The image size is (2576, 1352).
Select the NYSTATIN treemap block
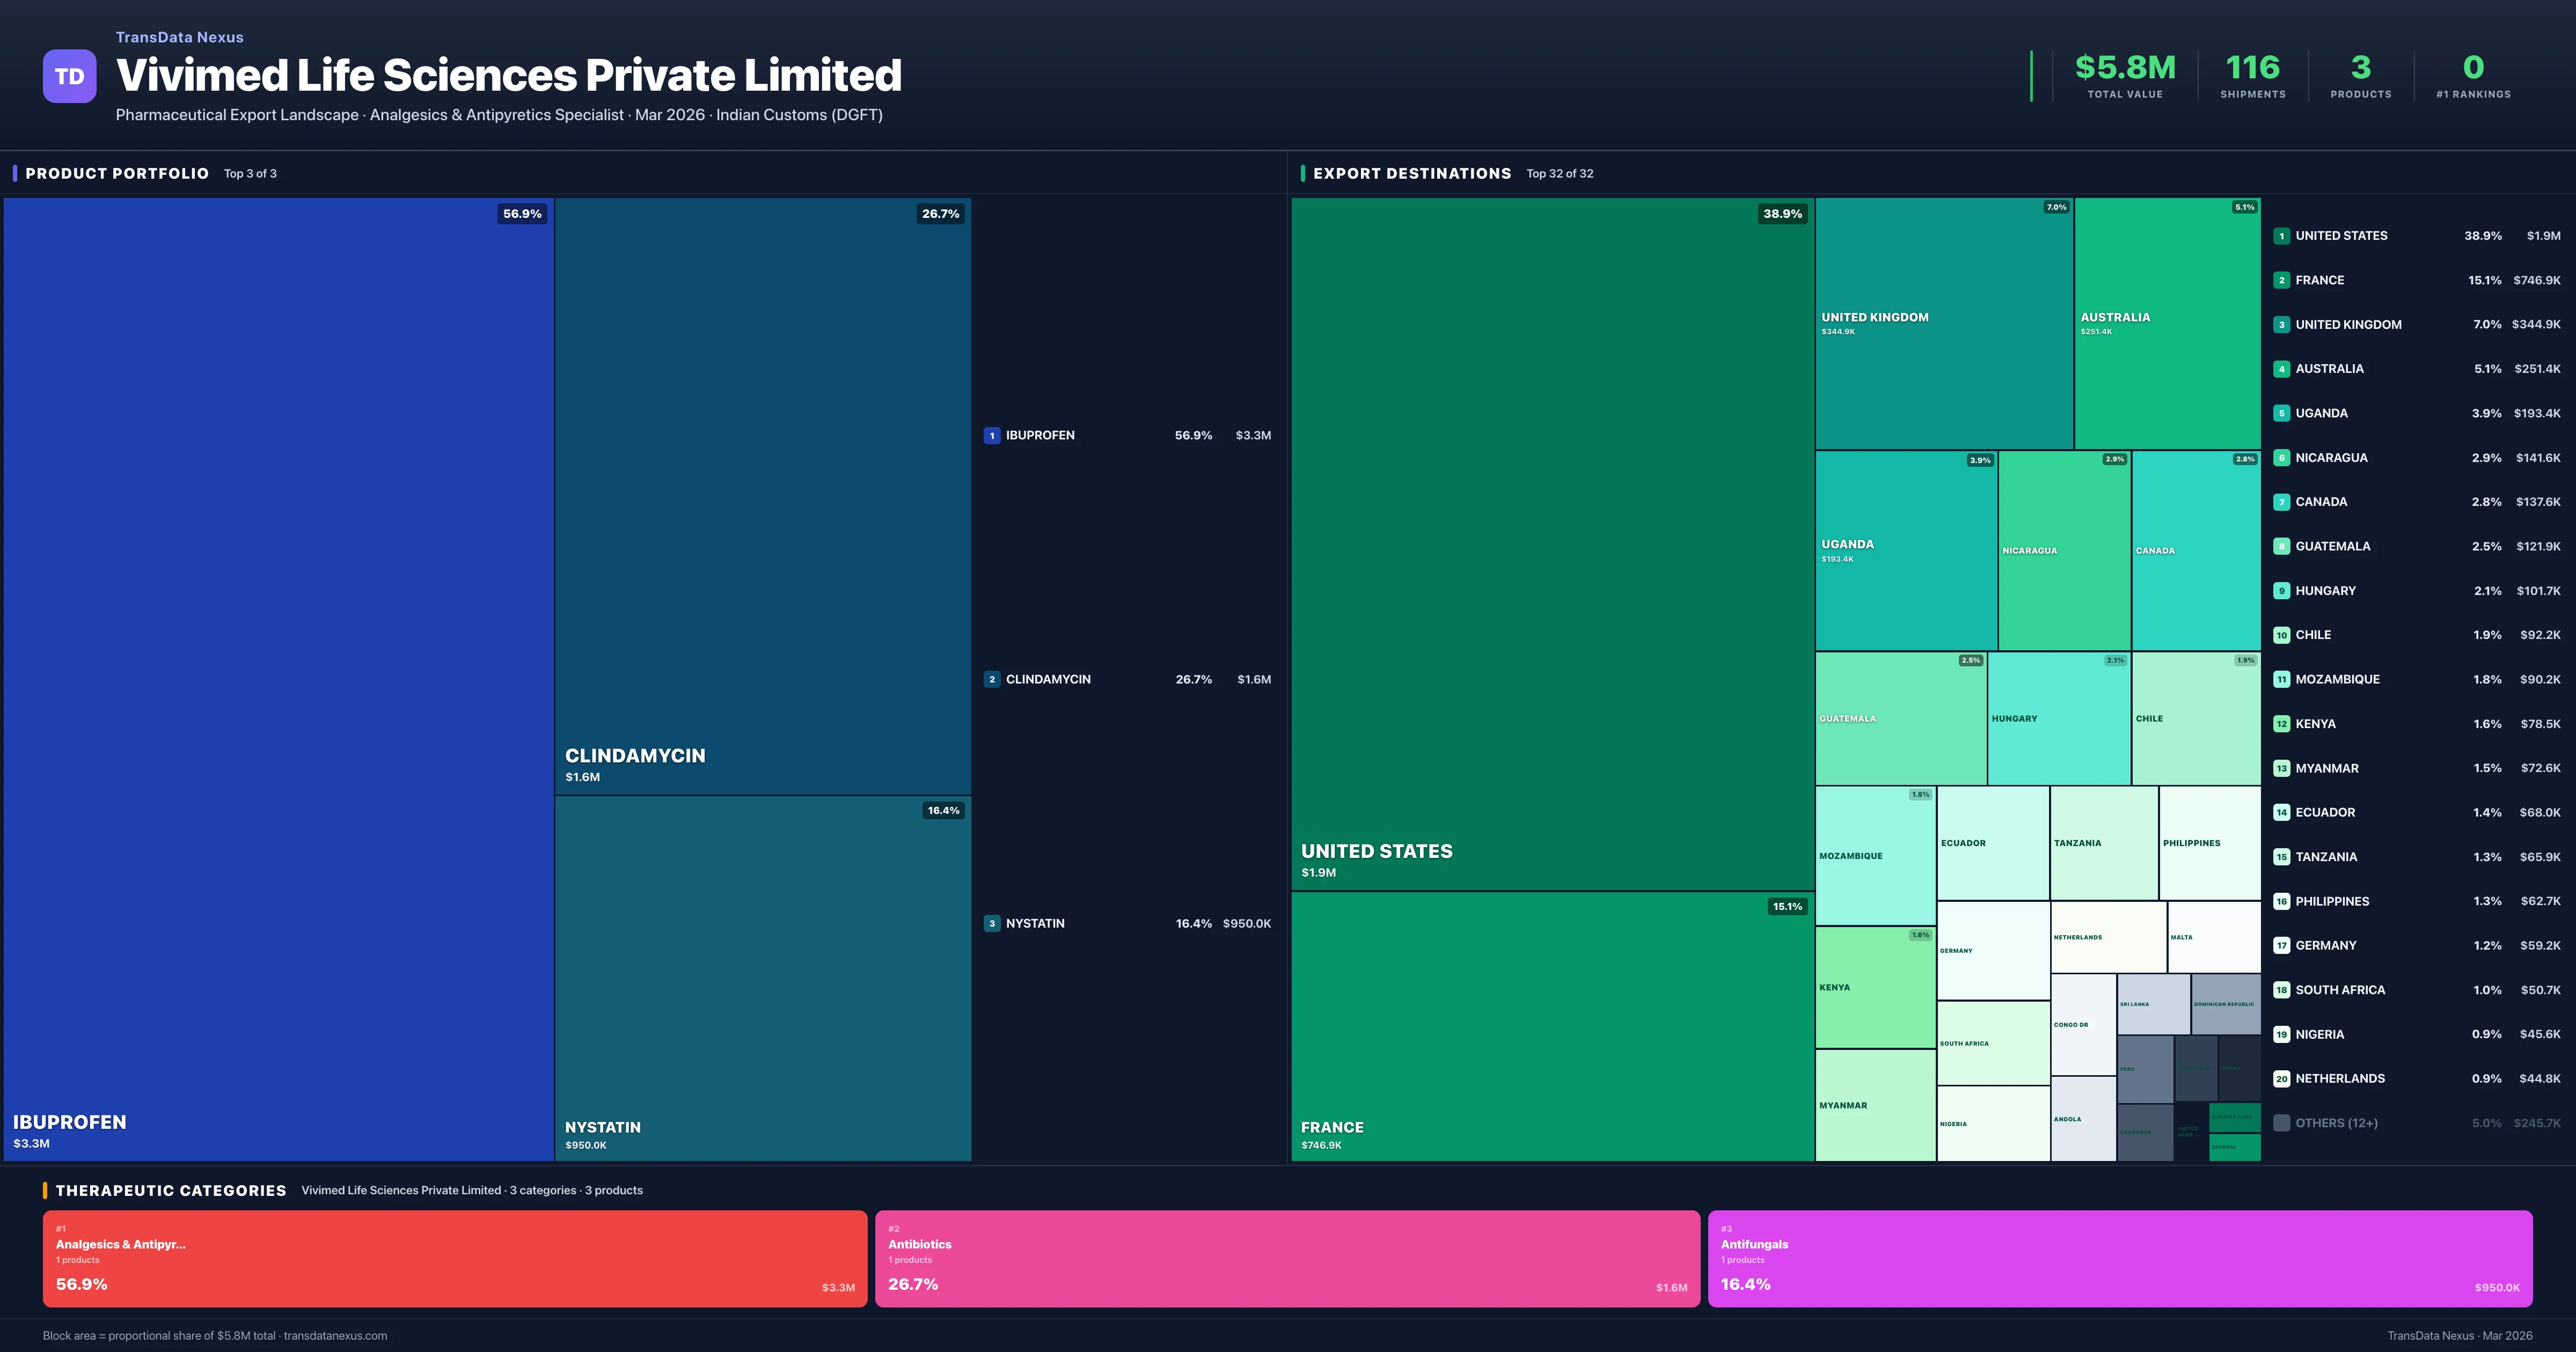(x=762, y=977)
